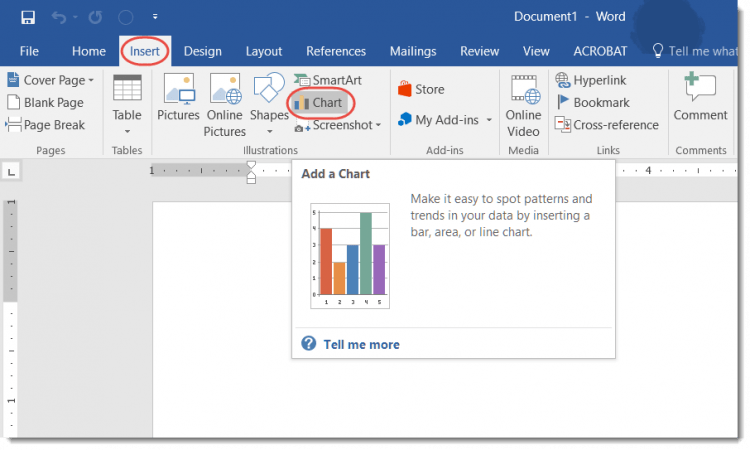Customize the Quick Access Toolbar dropdown
The width and height of the screenshot is (750, 450).
[155, 17]
